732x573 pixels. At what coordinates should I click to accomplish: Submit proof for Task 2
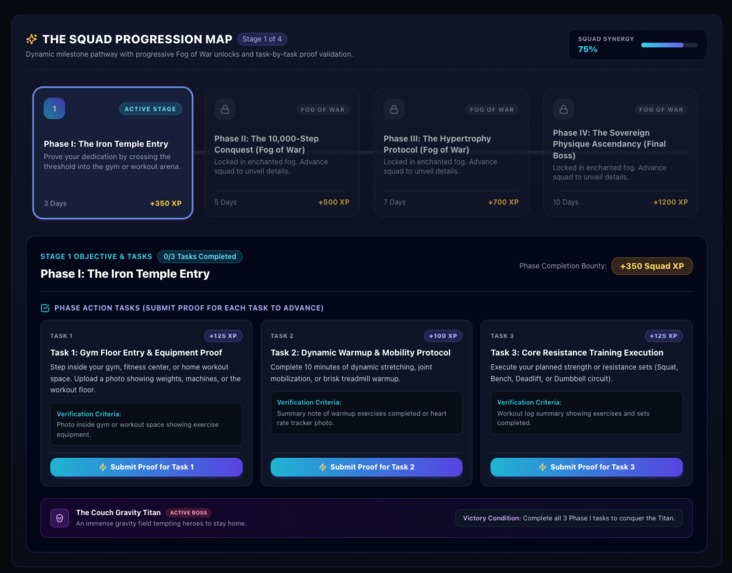pyautogui.click(x=366, y=467)
